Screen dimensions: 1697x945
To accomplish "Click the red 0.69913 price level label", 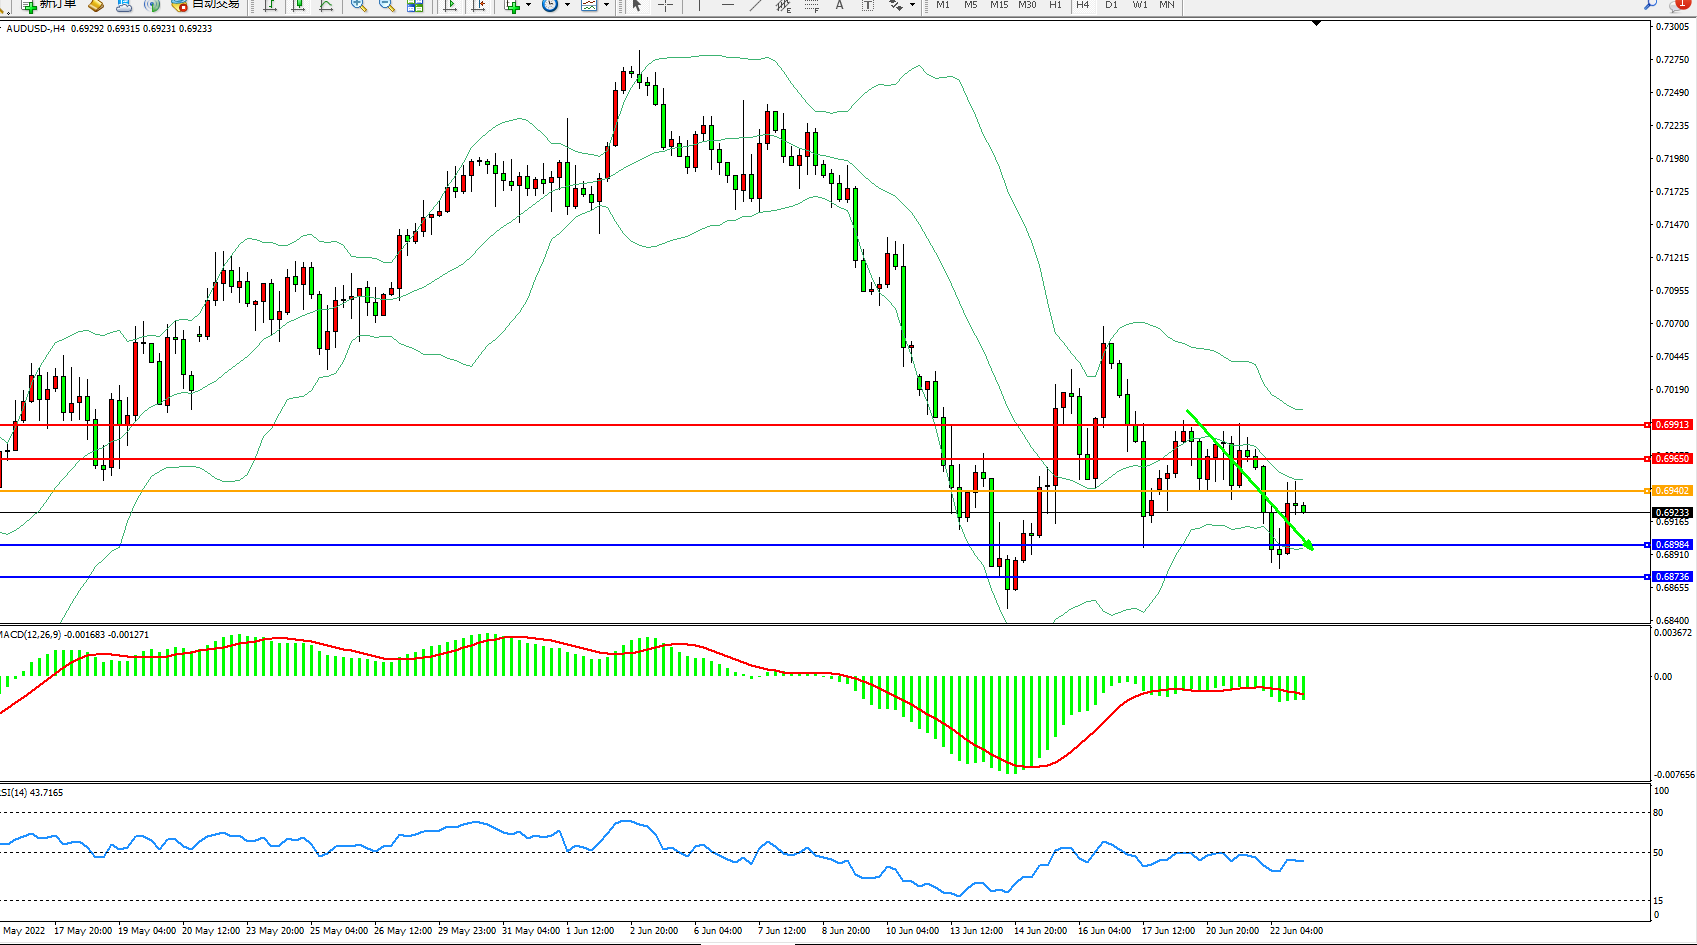I will tap(1671, 425).
